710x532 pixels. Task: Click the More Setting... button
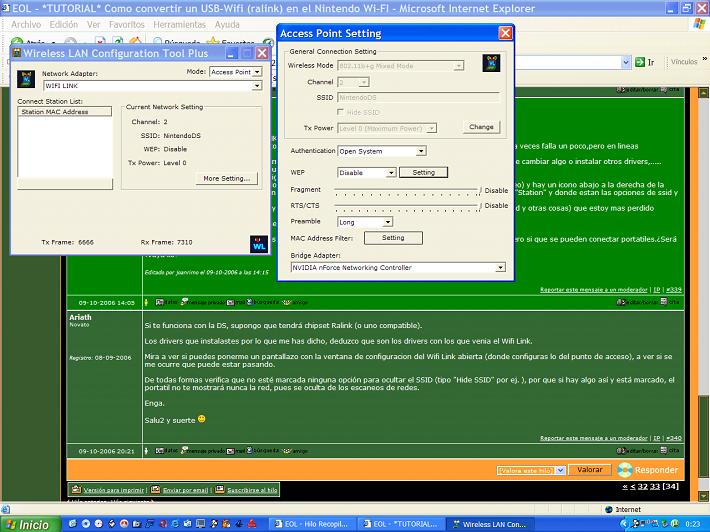point(226,178)
